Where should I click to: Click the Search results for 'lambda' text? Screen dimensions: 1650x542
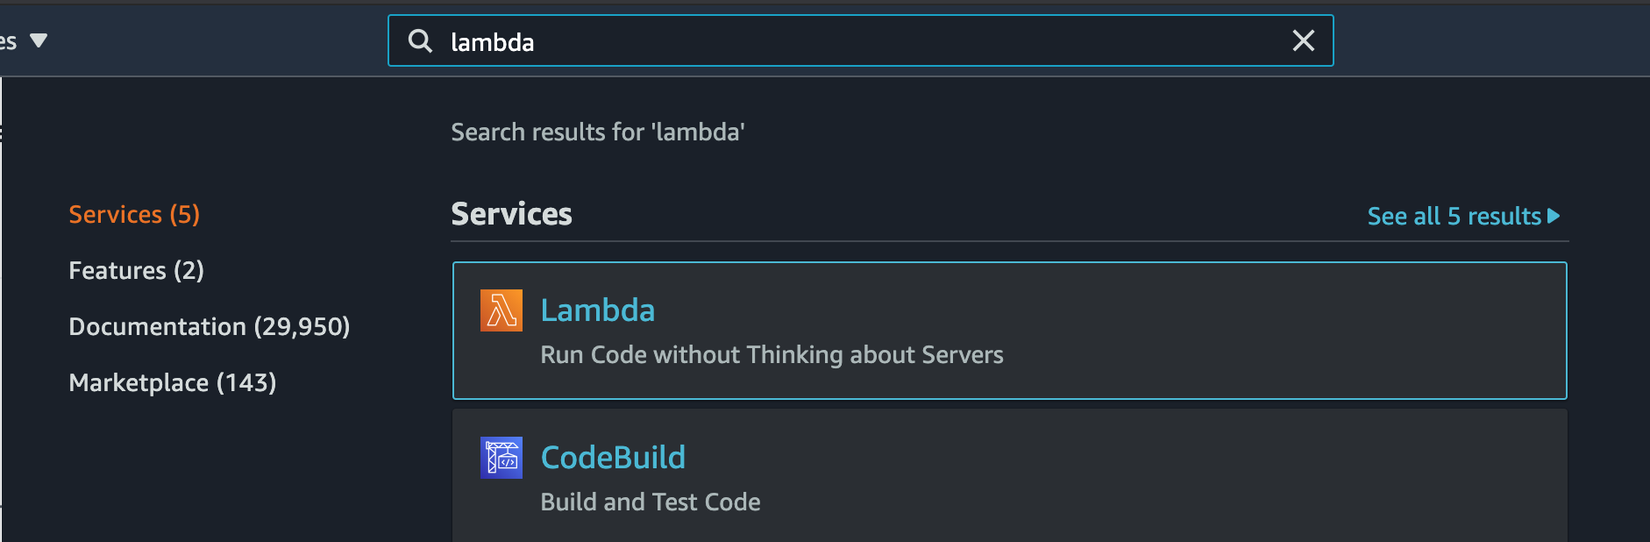[597, 132]
